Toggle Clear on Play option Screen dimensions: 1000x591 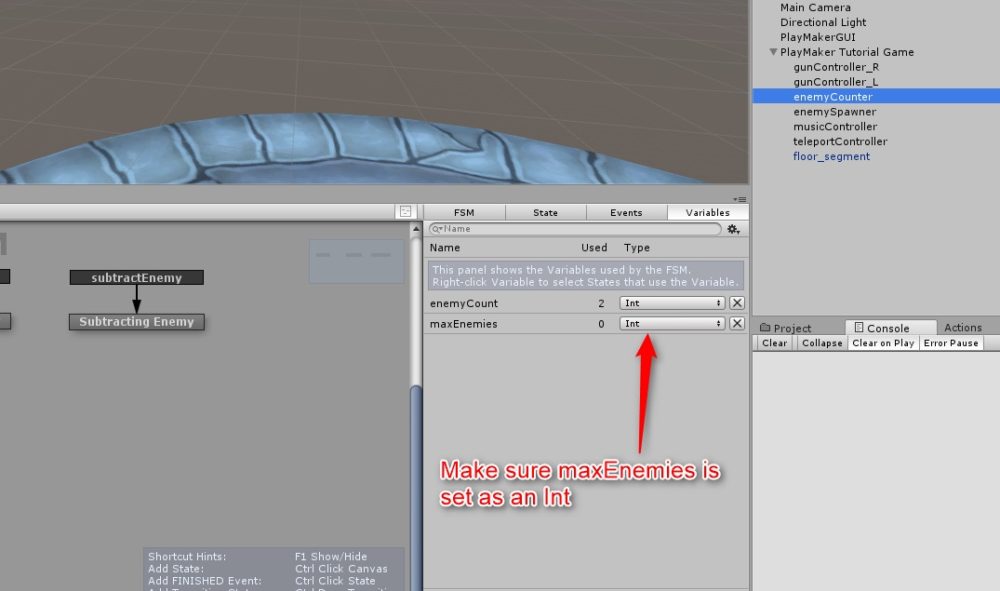(883, 343)
